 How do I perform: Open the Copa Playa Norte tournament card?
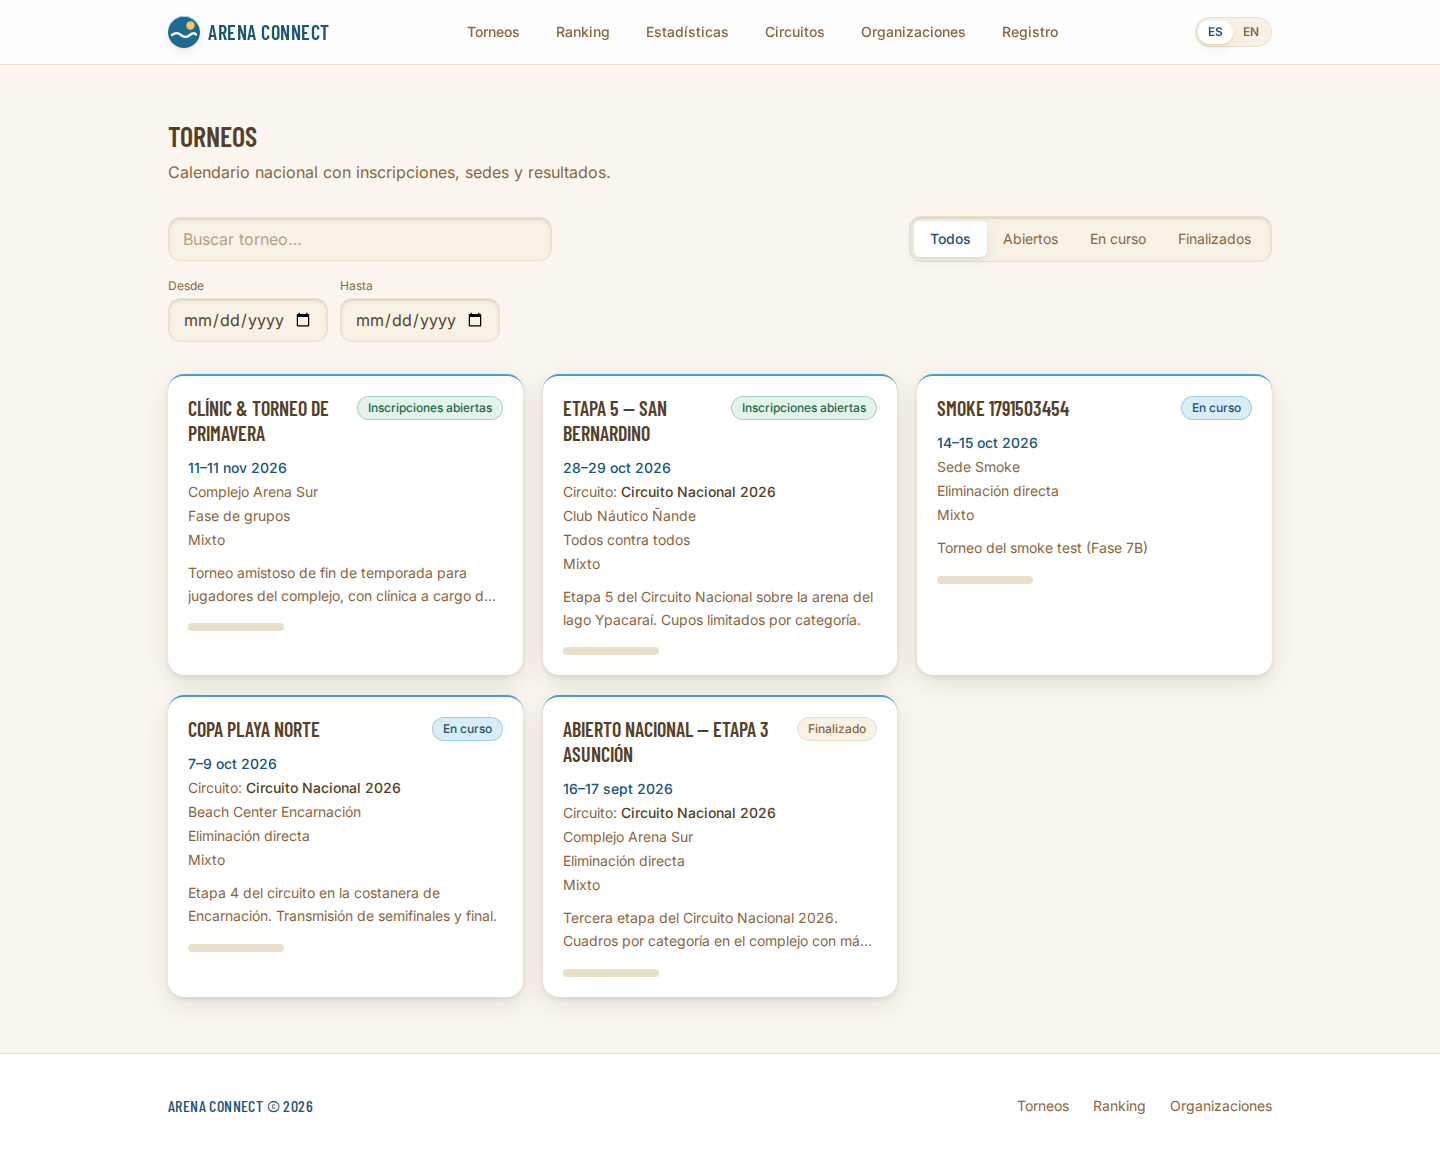click(x=345, y=846)
